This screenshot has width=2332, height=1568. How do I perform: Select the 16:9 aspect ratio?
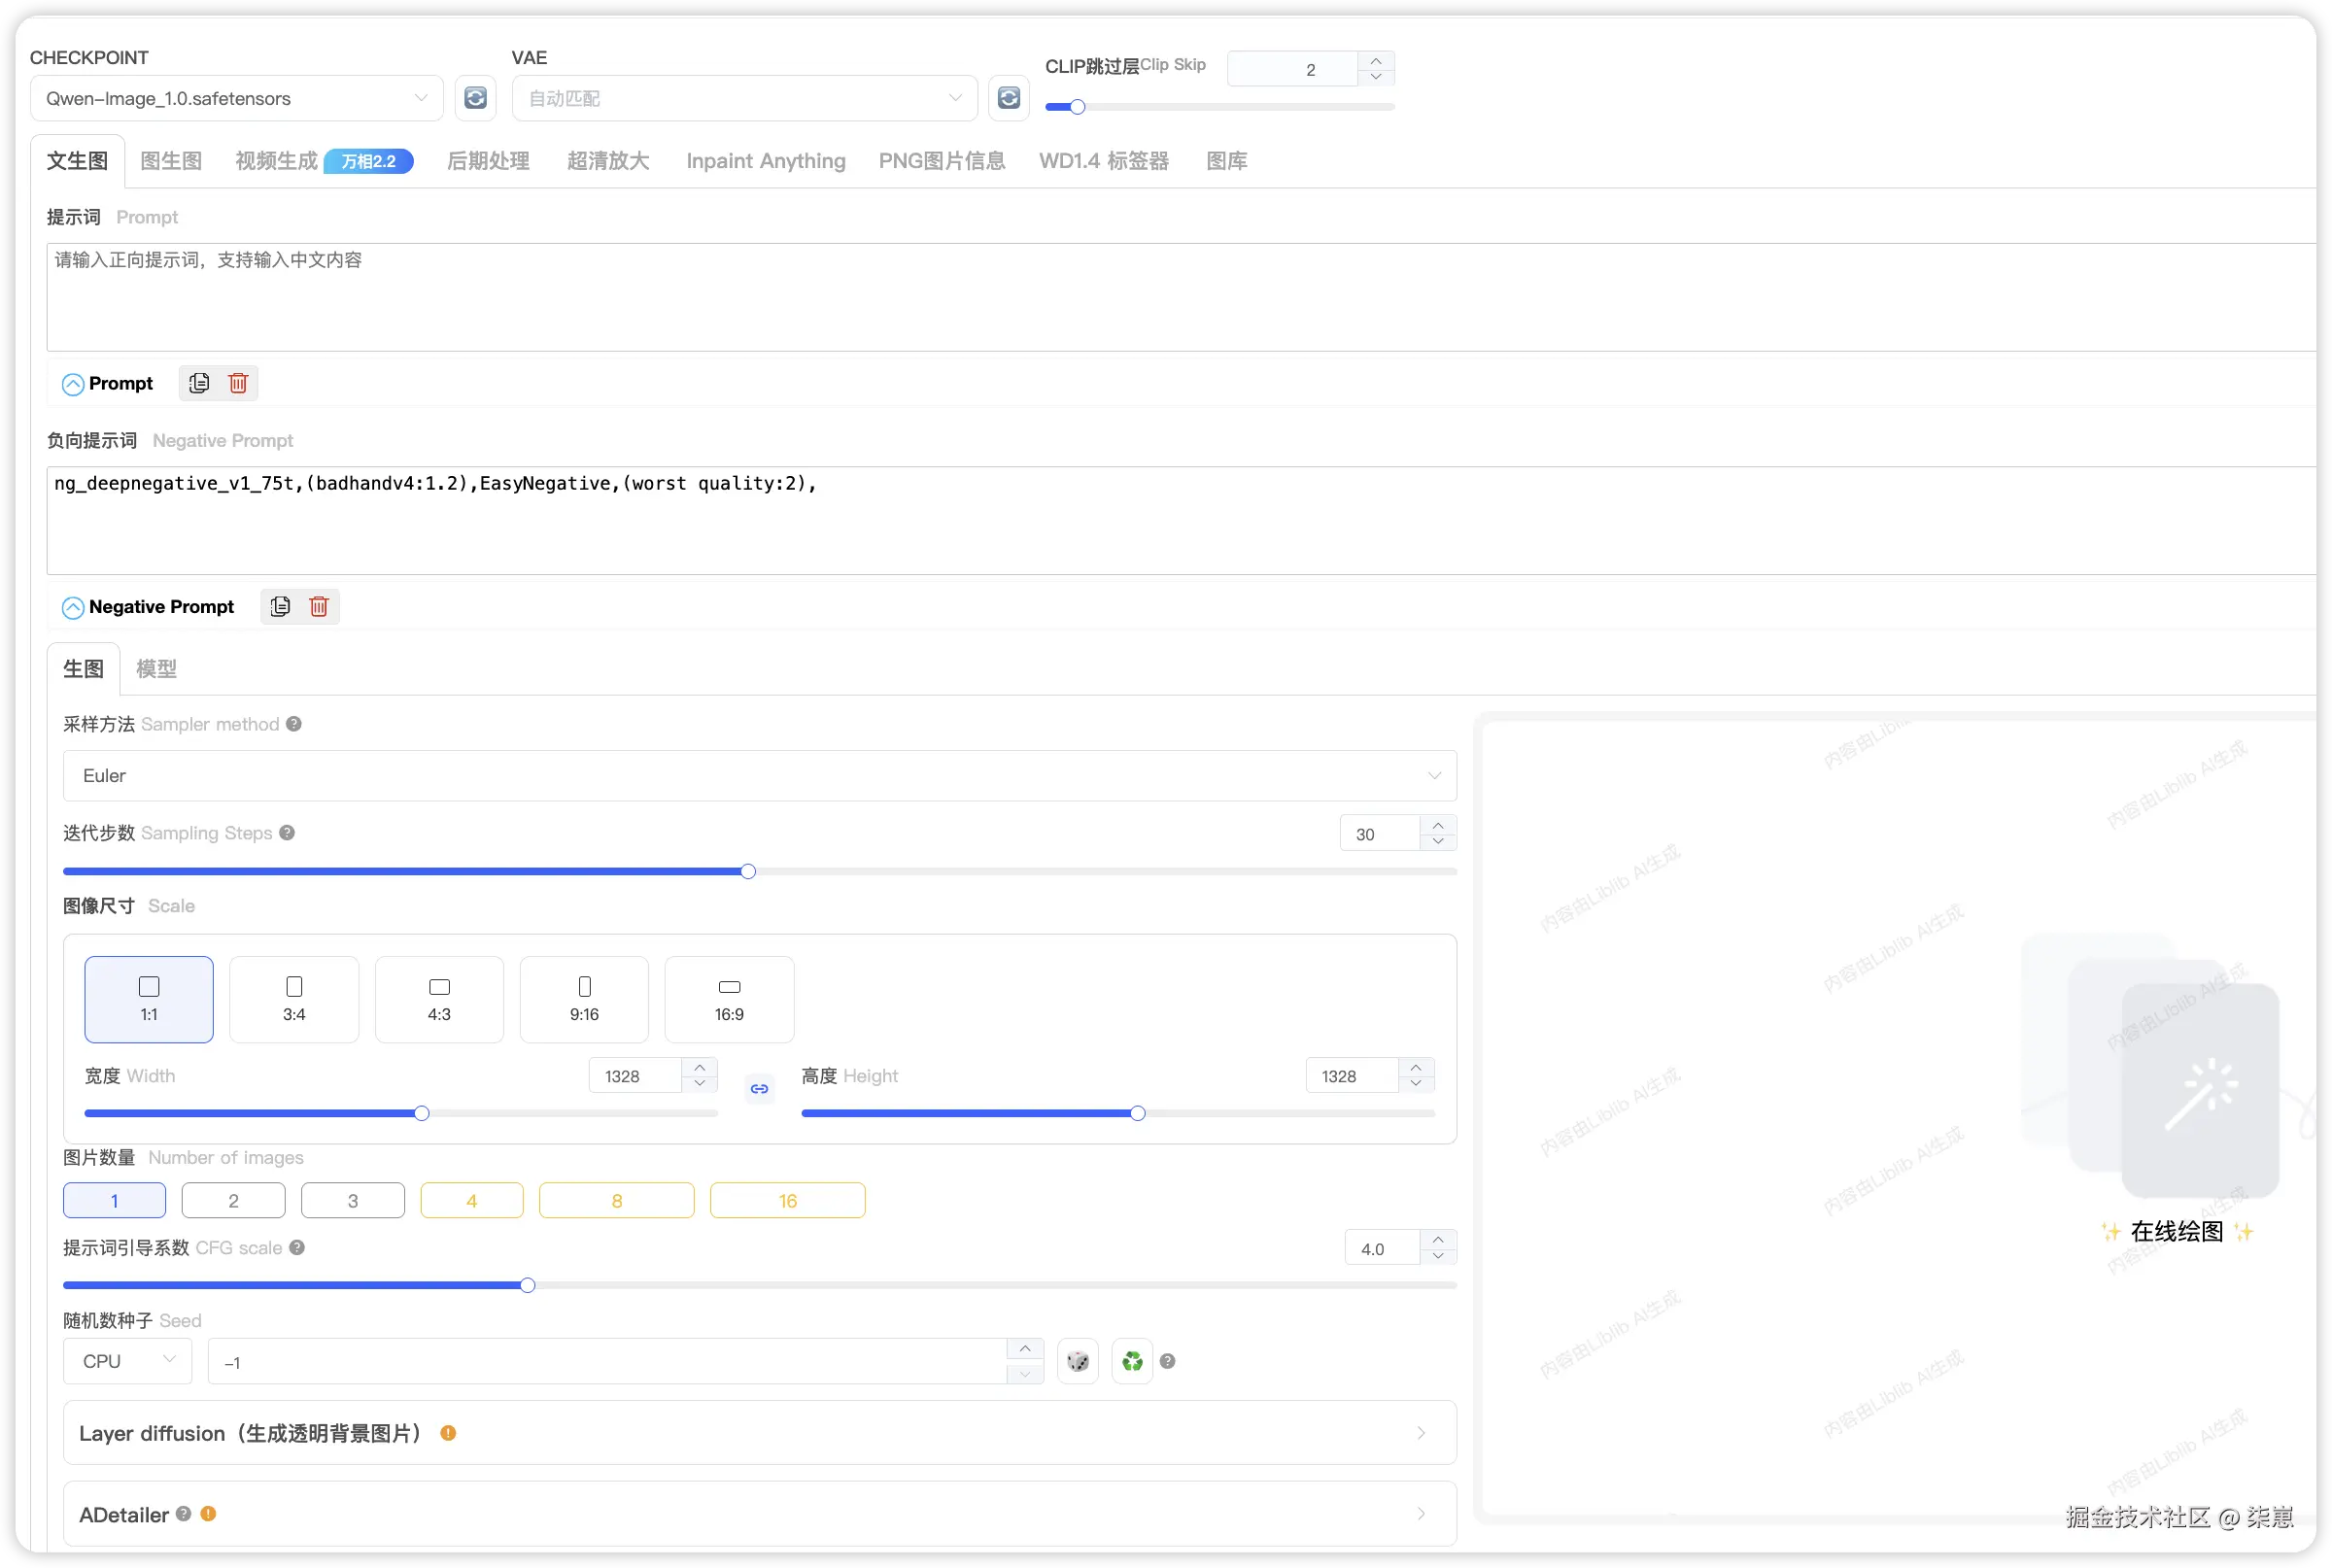coord(729,999)
